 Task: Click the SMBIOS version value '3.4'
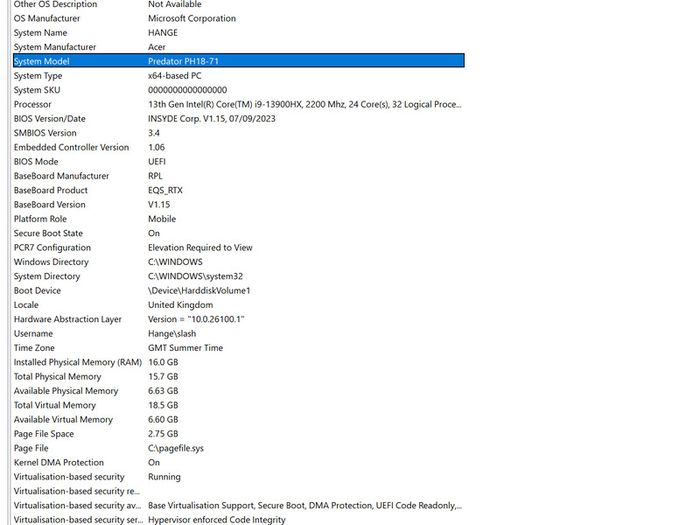[154, 133]
